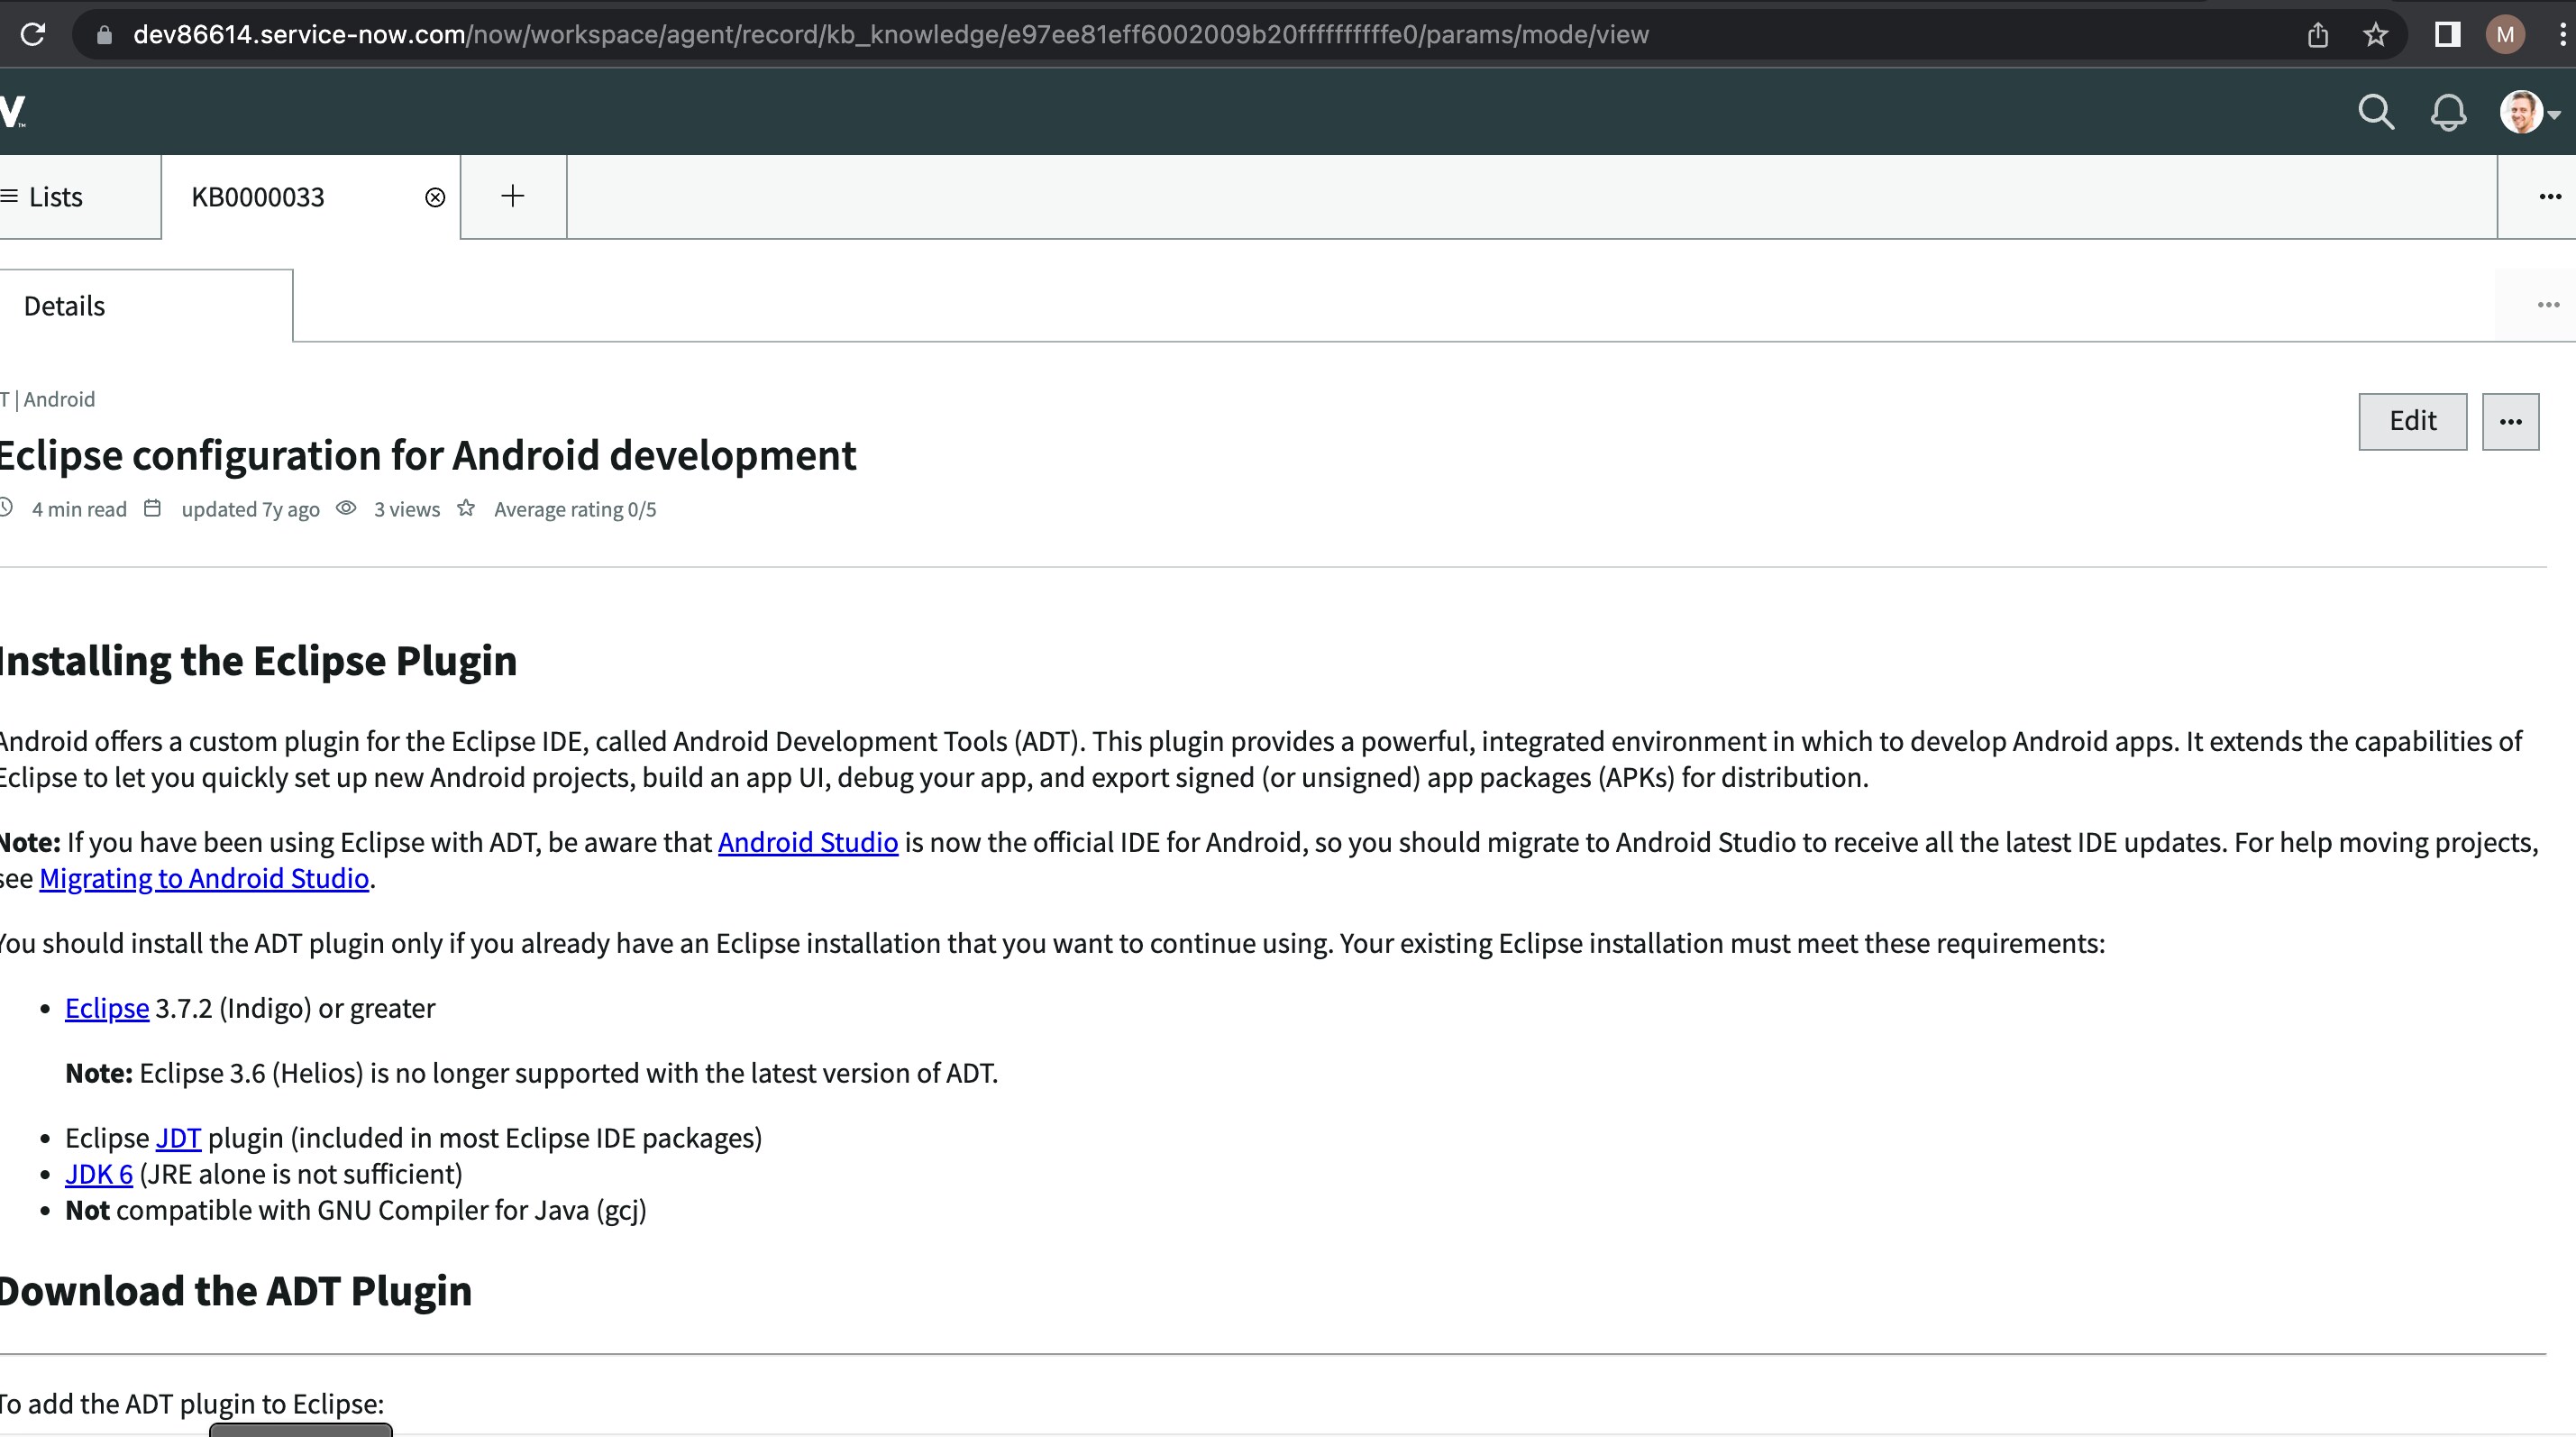Click 'To add the ADT plugin to Eclipse:' text
The image size is (2576, 1437).
pos(192,1405)
